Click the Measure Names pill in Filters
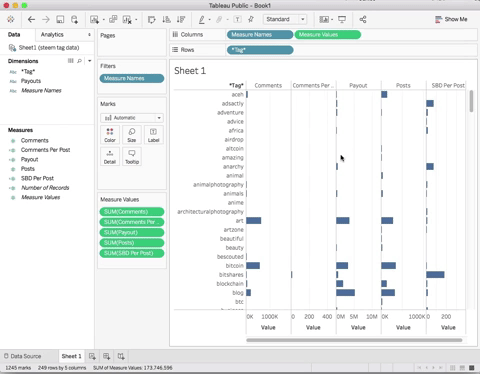The height and width of the screenshot is (374, 480). click(x=132, y=78)
